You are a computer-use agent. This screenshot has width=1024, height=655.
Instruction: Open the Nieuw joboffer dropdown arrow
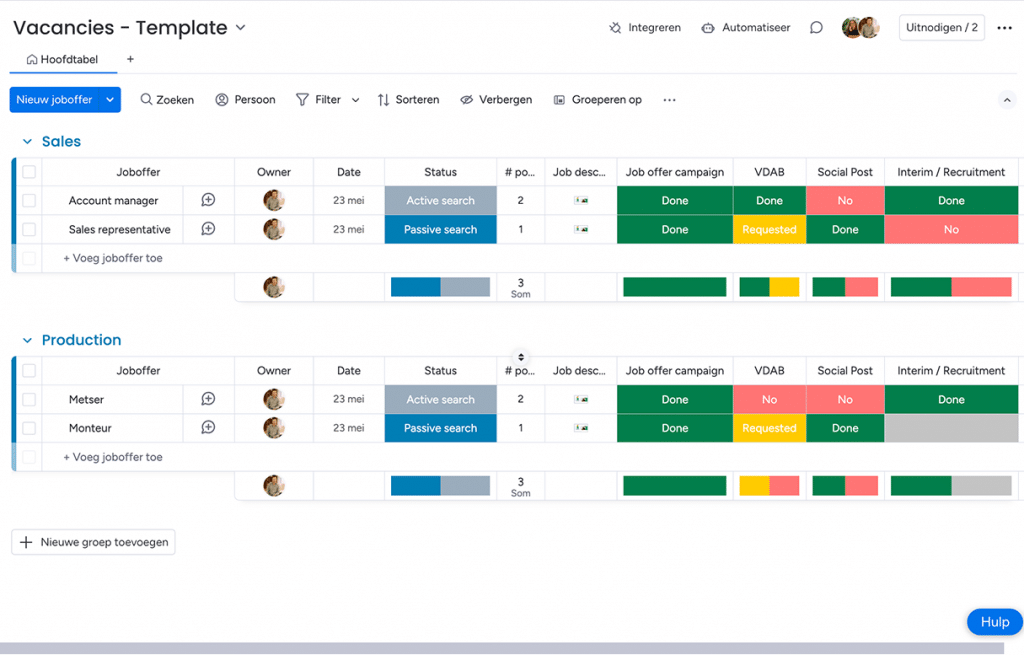pyautogui.click(x=110, y=99)
